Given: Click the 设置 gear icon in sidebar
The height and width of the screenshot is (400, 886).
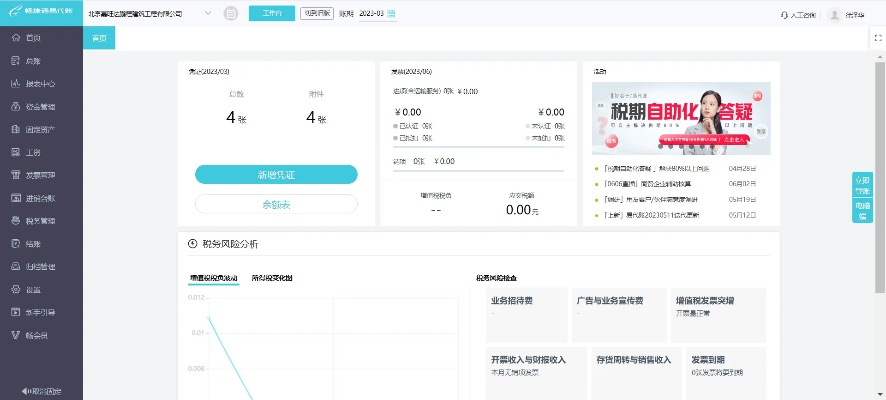Looking at the screenshot, I should point(16,289).
